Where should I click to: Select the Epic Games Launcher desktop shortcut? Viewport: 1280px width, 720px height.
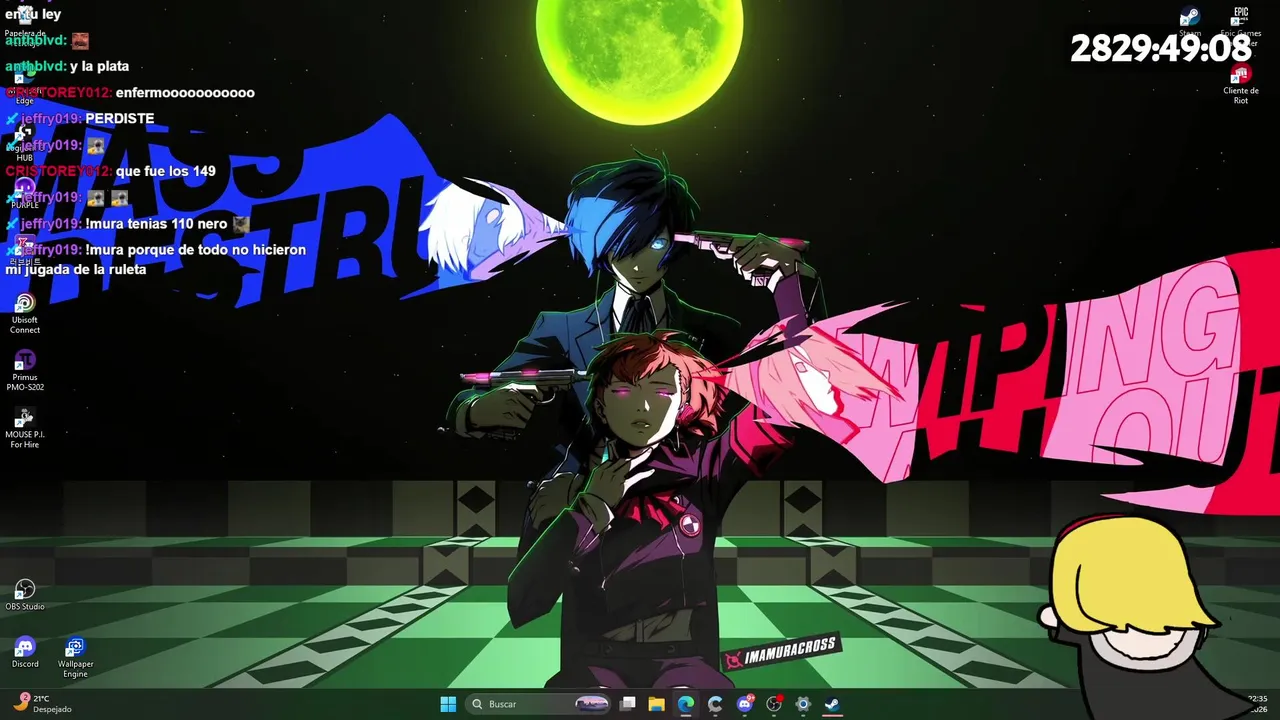(1241, 25)
